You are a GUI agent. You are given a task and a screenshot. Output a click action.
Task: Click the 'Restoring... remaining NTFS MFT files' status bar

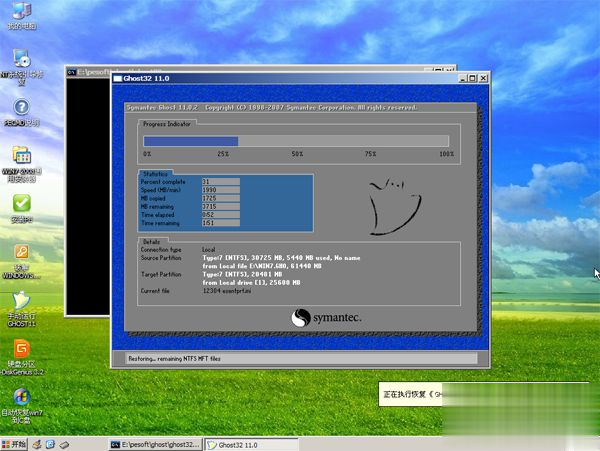[301, 358]
